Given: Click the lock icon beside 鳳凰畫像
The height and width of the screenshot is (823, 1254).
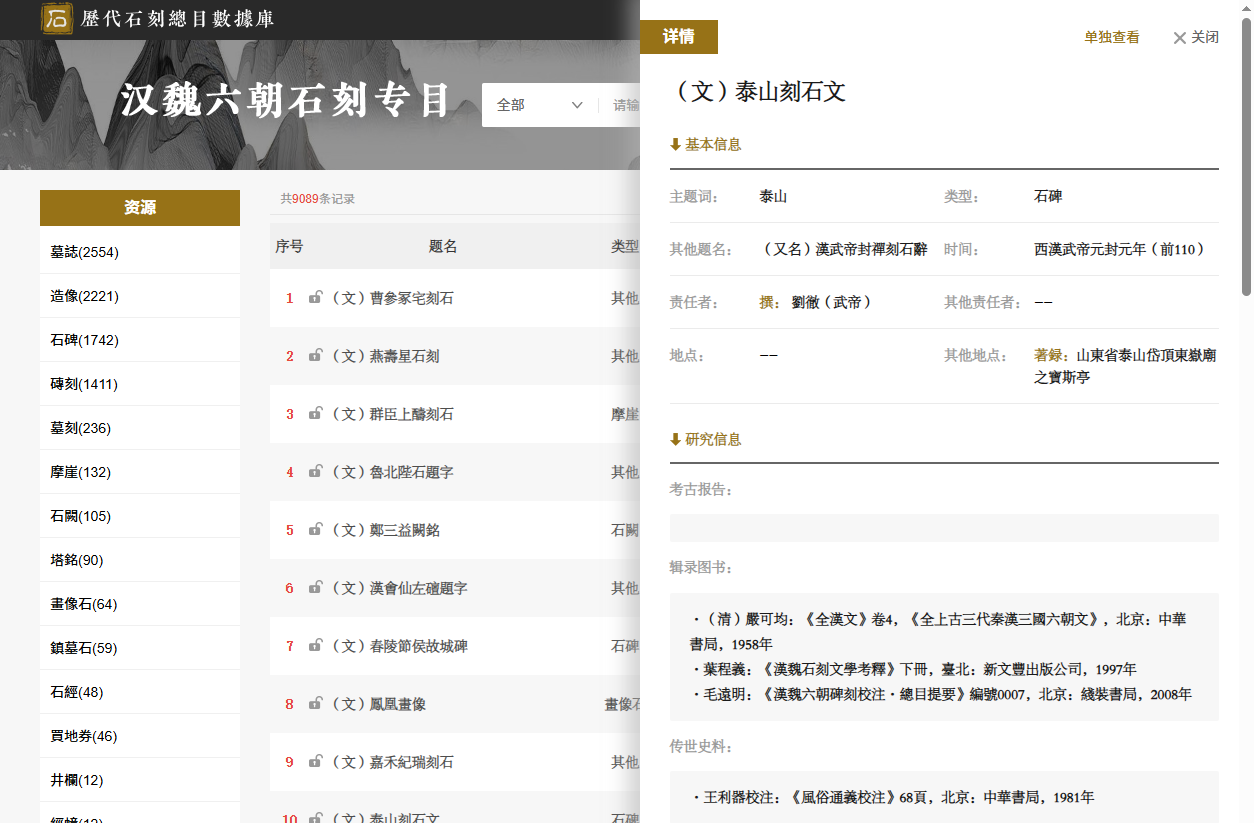Looking at the screenshot, I should [x=315, y=703].
